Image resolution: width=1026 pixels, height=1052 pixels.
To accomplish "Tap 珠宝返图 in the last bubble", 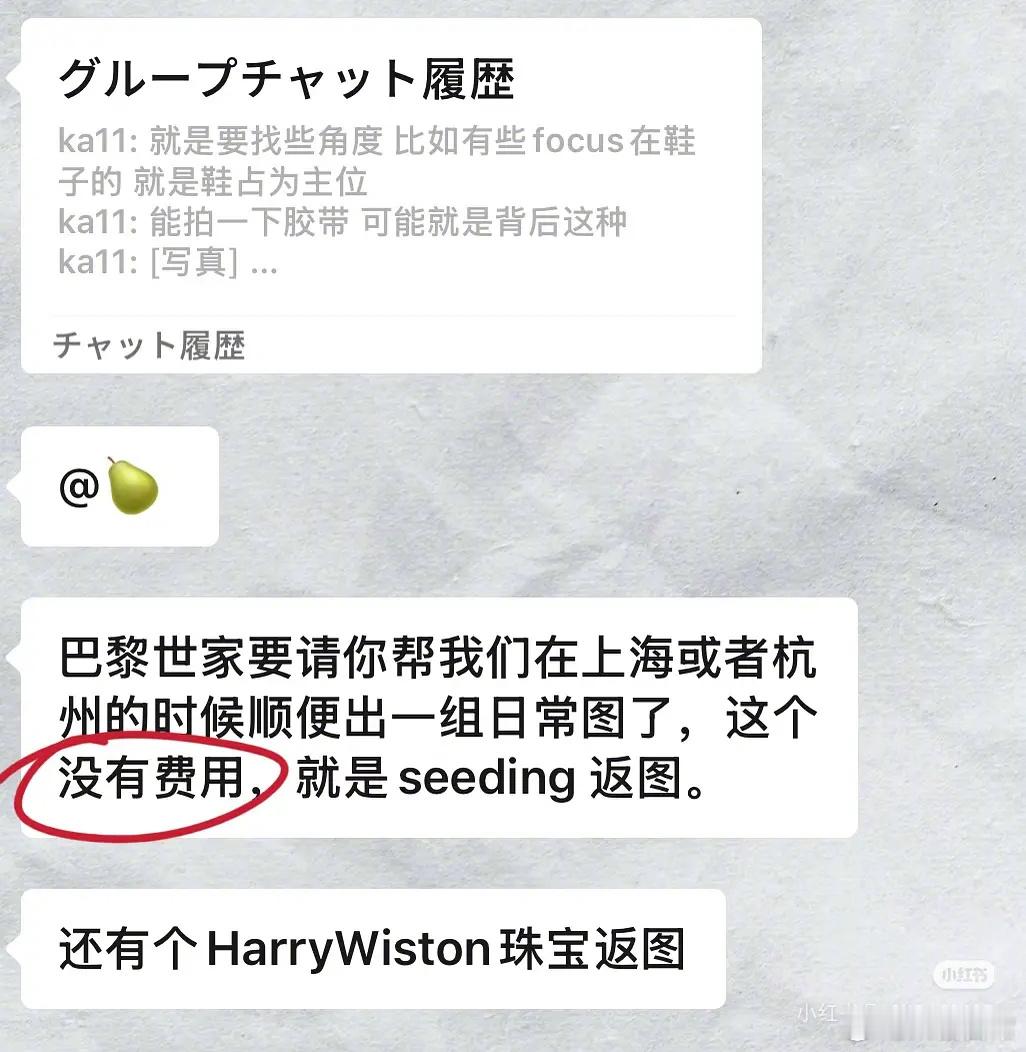I will 592,949.
